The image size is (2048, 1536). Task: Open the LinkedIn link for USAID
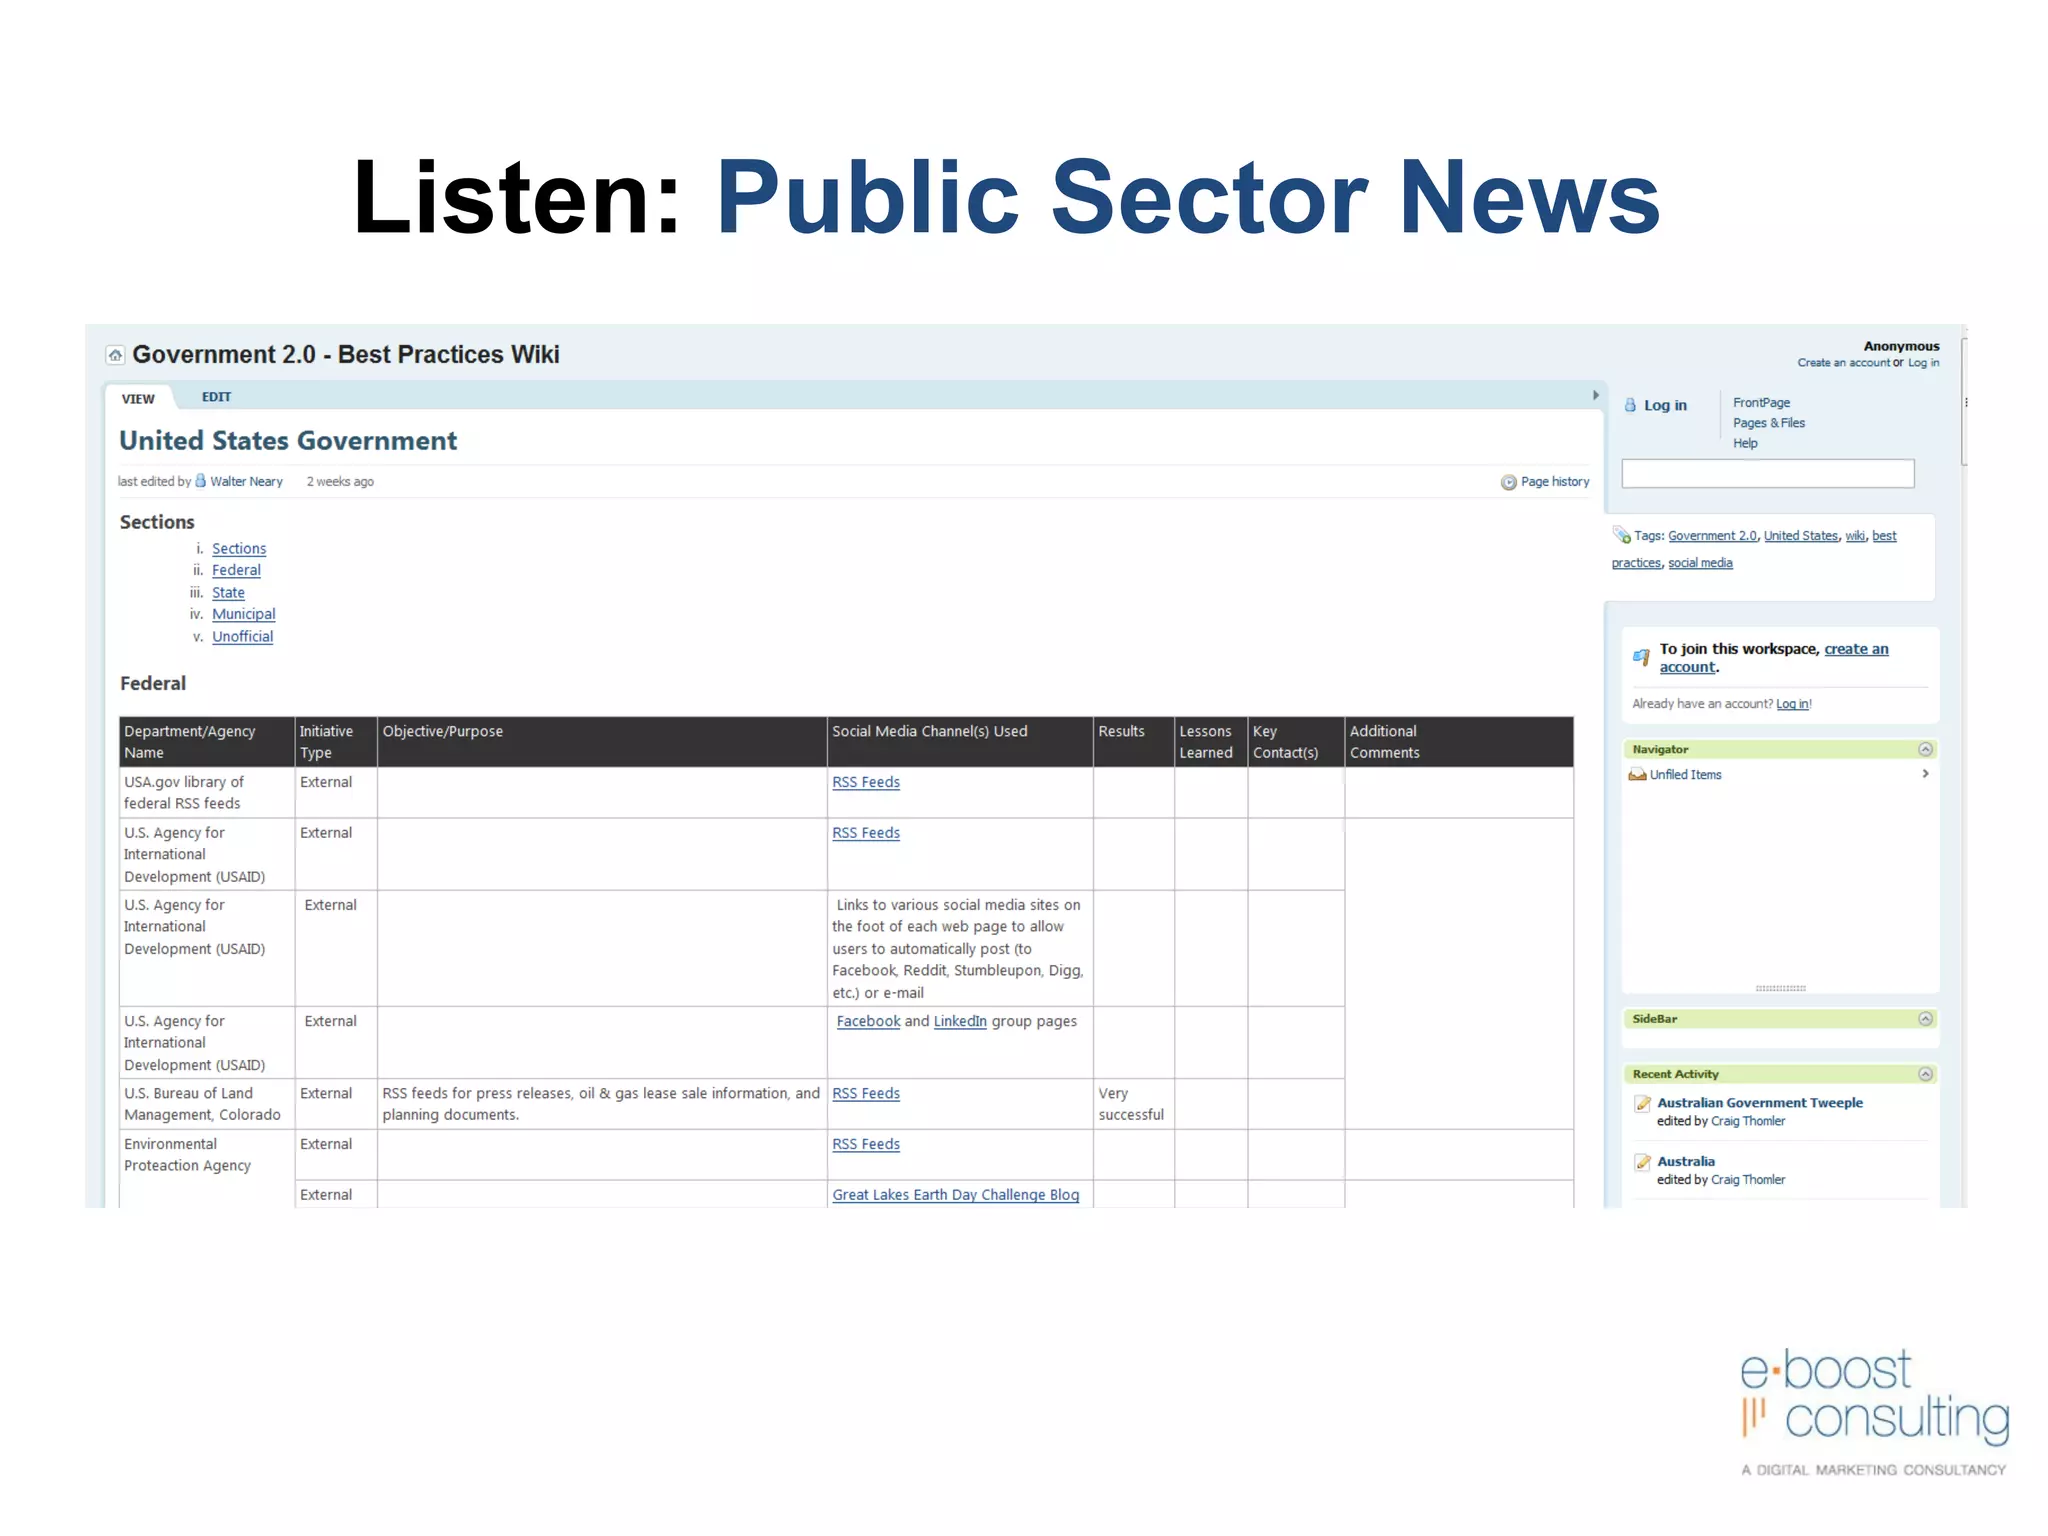click(x=960, y=1022)
